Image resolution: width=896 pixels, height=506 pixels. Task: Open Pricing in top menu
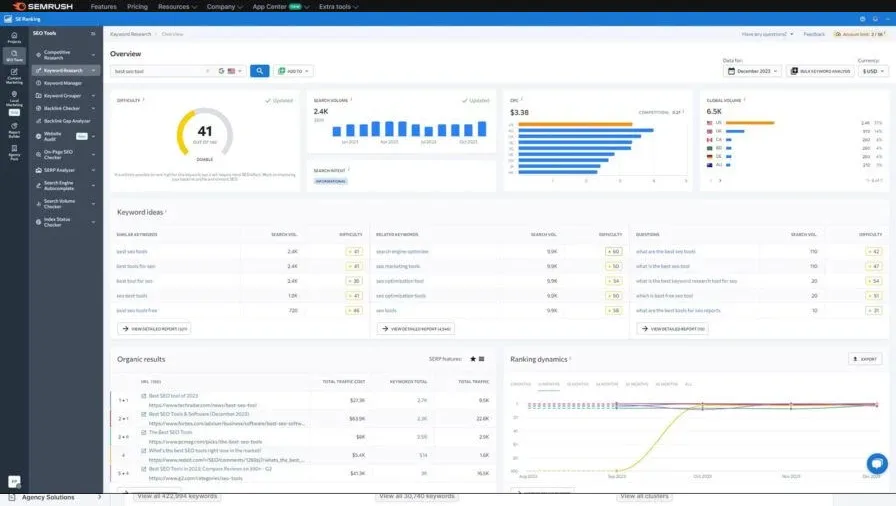point(137,7)
